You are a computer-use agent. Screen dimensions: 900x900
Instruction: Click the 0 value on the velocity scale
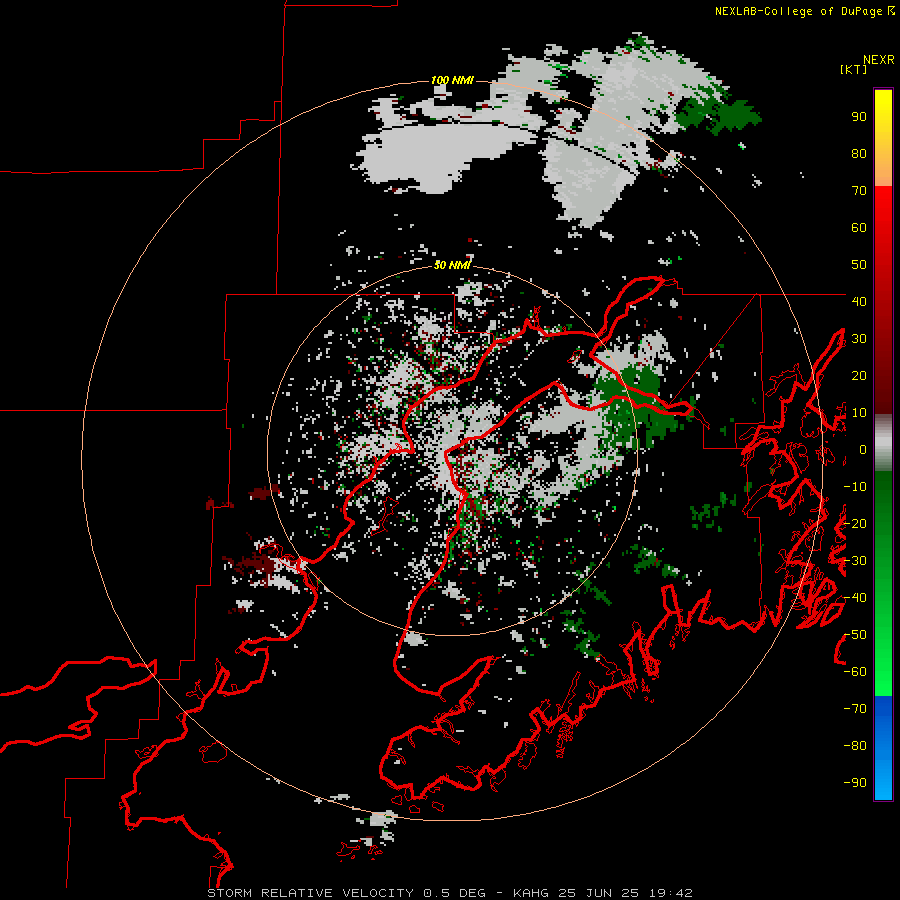click(x=863, y=450)
